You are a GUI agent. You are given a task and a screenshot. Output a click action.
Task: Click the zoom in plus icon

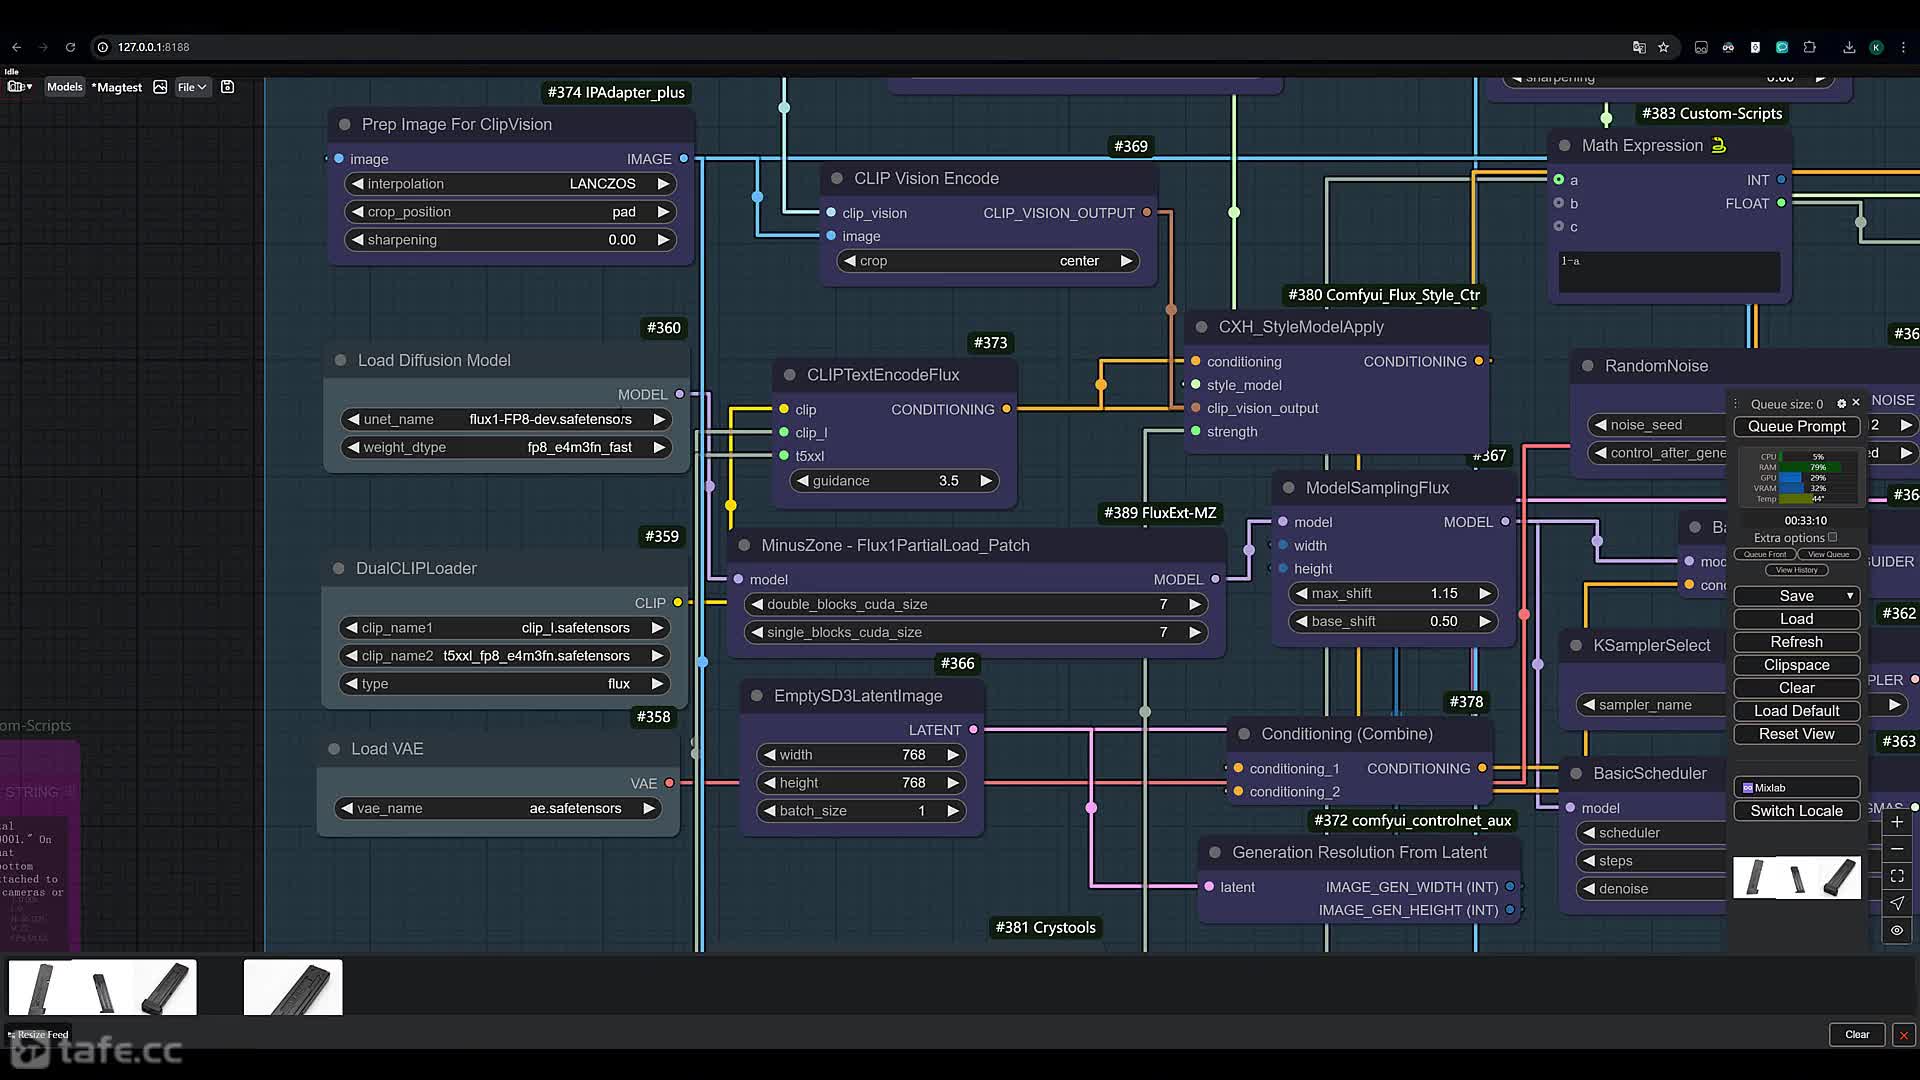(1897, 822)
